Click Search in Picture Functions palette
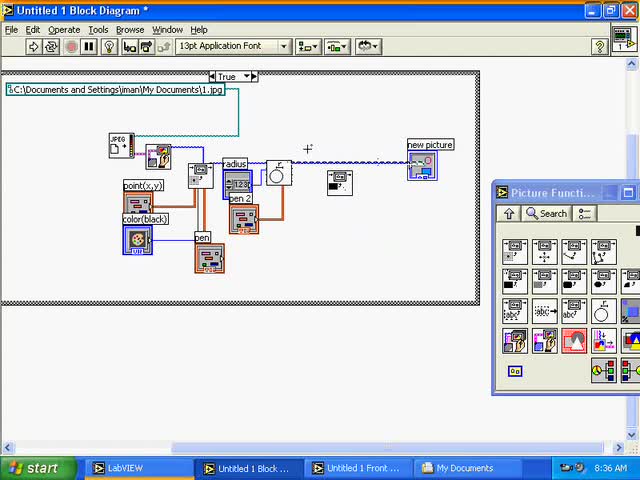Screen dimensions: 640x480 coord(546,213)
